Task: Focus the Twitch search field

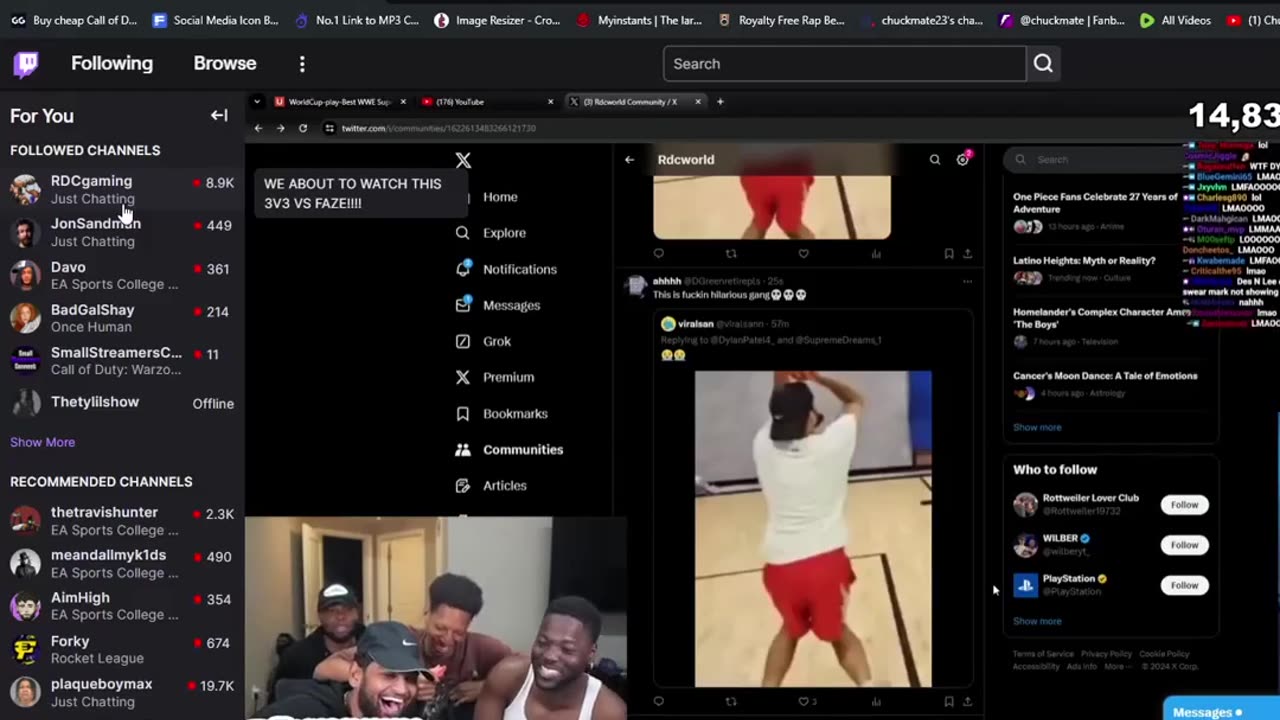Action: 845,64
